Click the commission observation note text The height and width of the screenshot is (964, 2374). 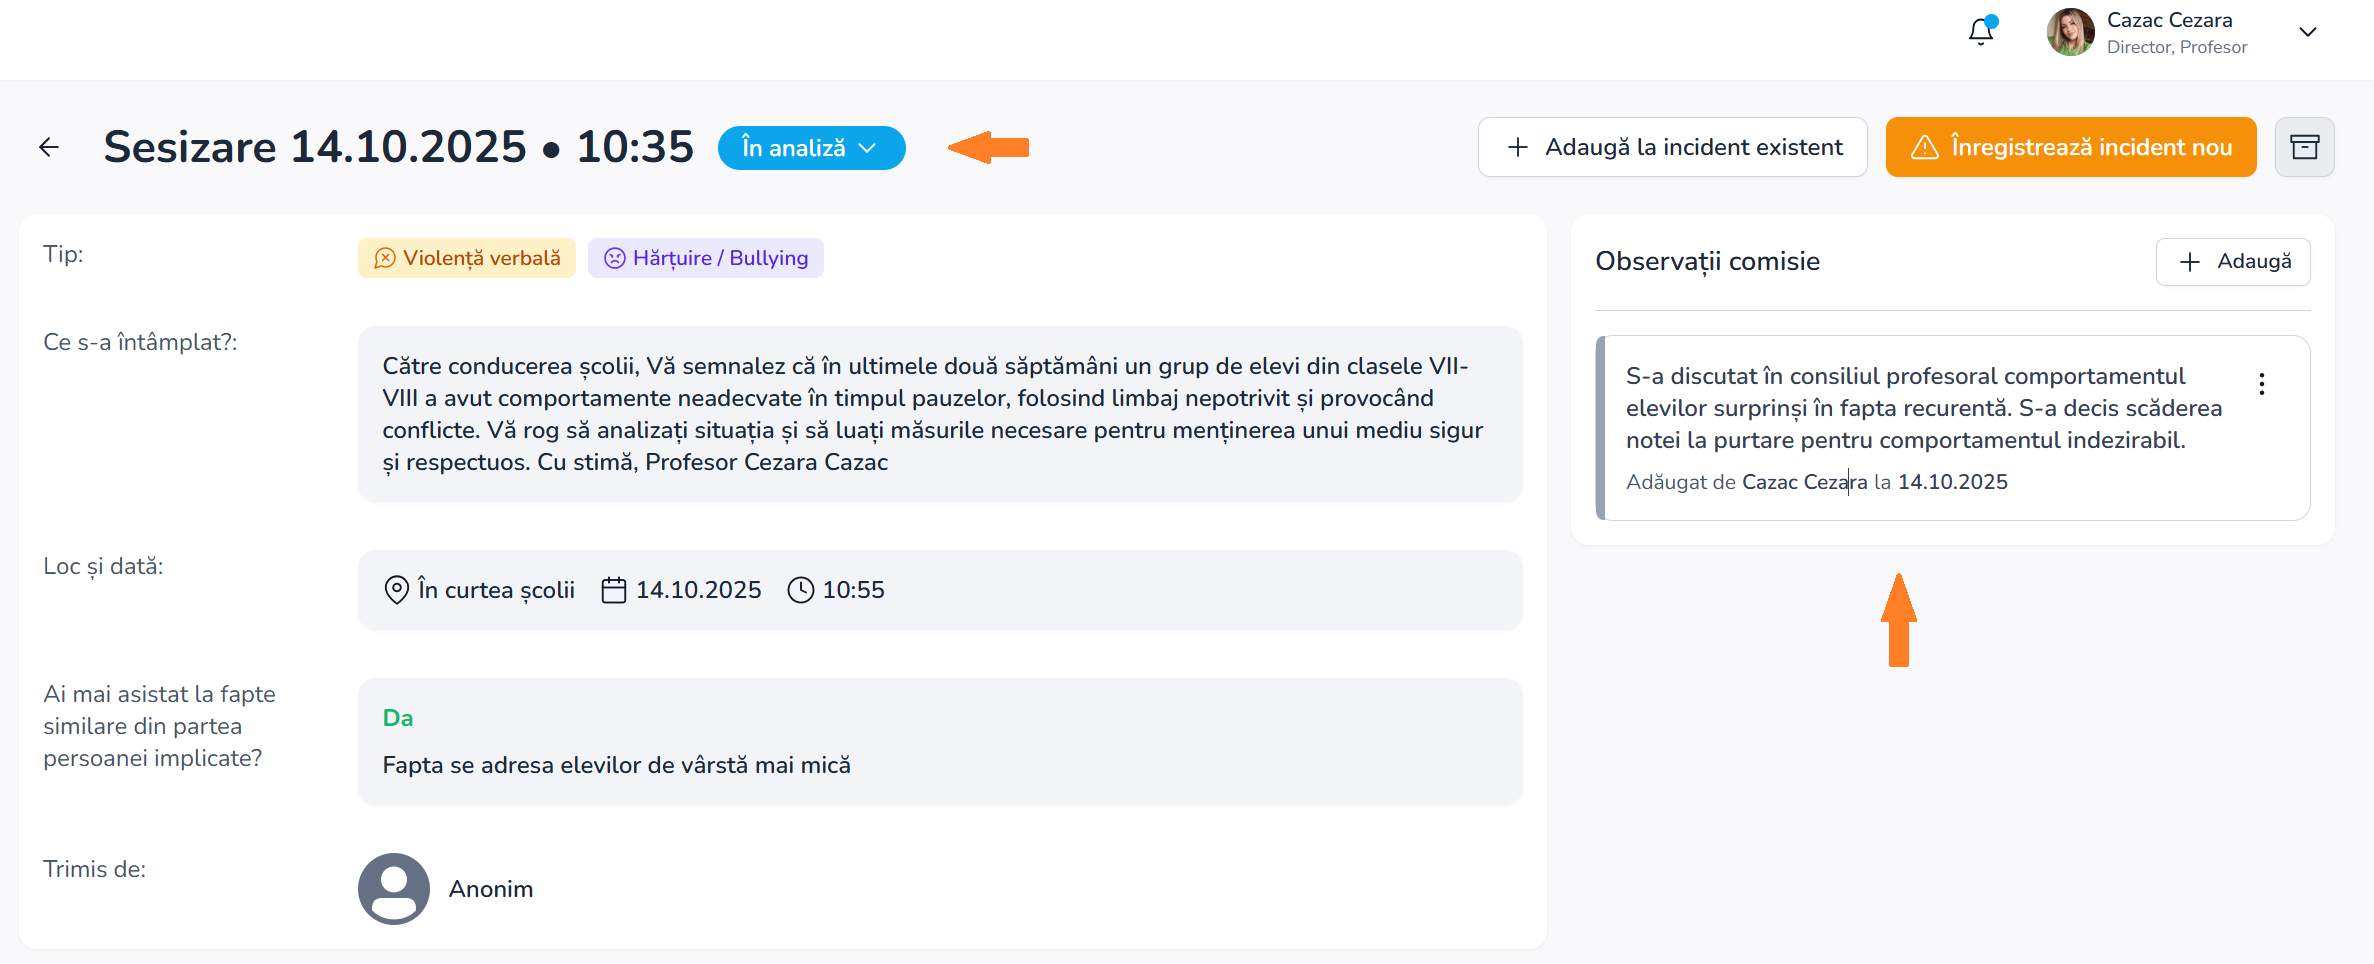click(1923, 408)
